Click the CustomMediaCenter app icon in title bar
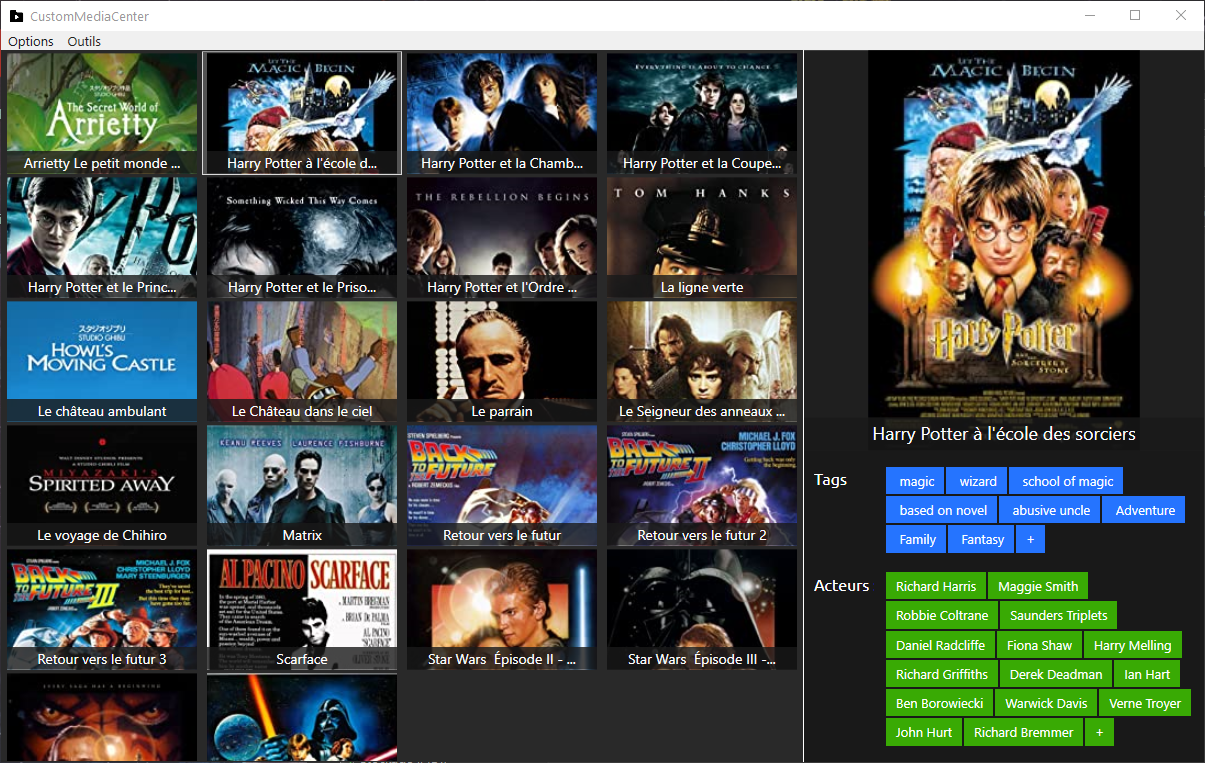The height and width of the screenshot is (763, 1205). point(16,16)
